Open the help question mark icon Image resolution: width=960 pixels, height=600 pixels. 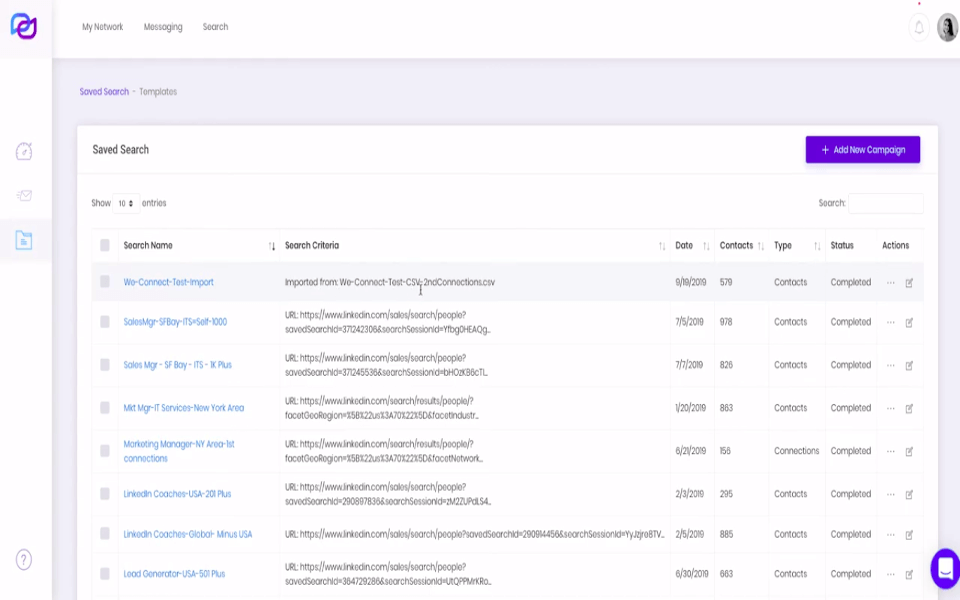click(24, 560)
